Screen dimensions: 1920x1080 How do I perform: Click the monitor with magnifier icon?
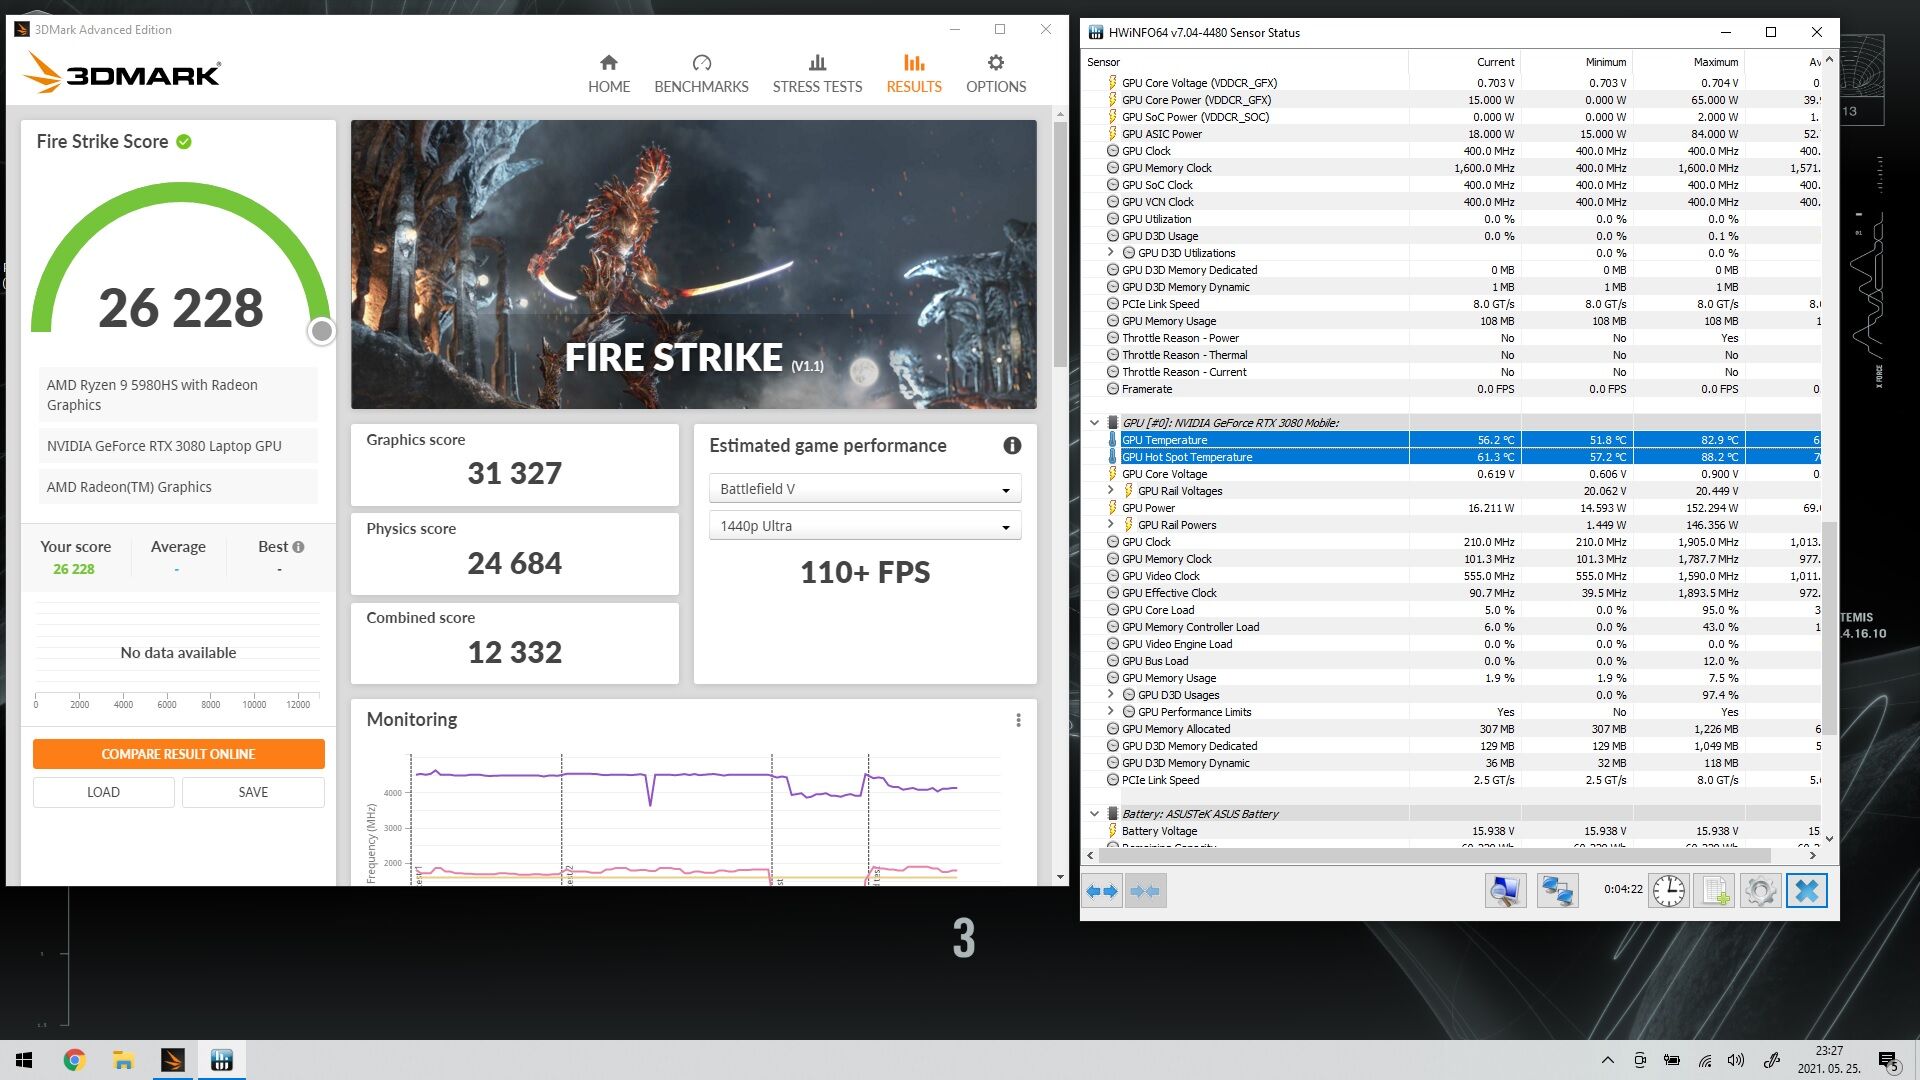coord(1505,891)
